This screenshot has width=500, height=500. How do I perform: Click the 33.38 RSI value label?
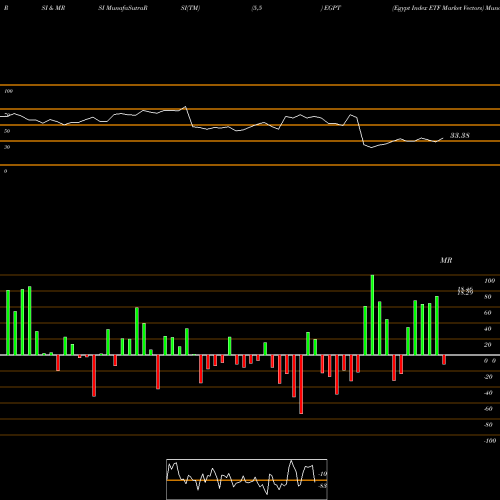coord(460,135)
